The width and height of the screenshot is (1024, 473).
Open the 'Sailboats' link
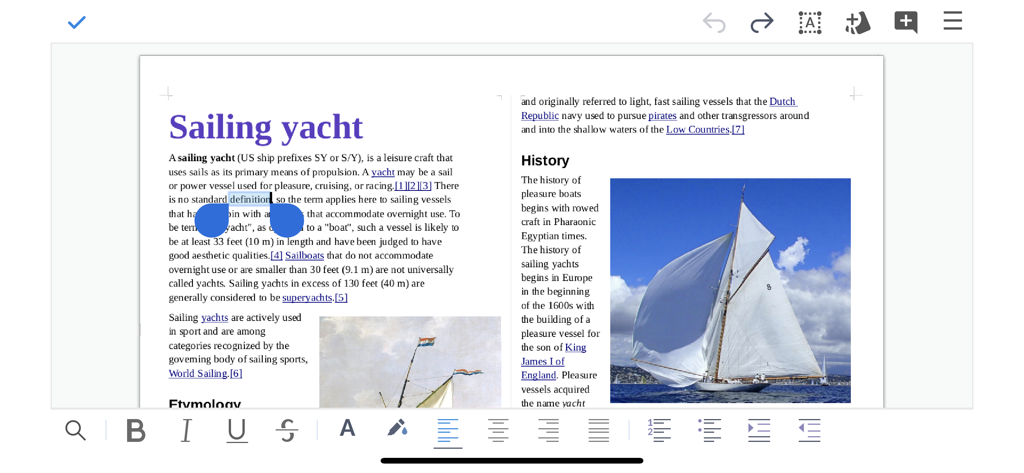coord(304,255)
